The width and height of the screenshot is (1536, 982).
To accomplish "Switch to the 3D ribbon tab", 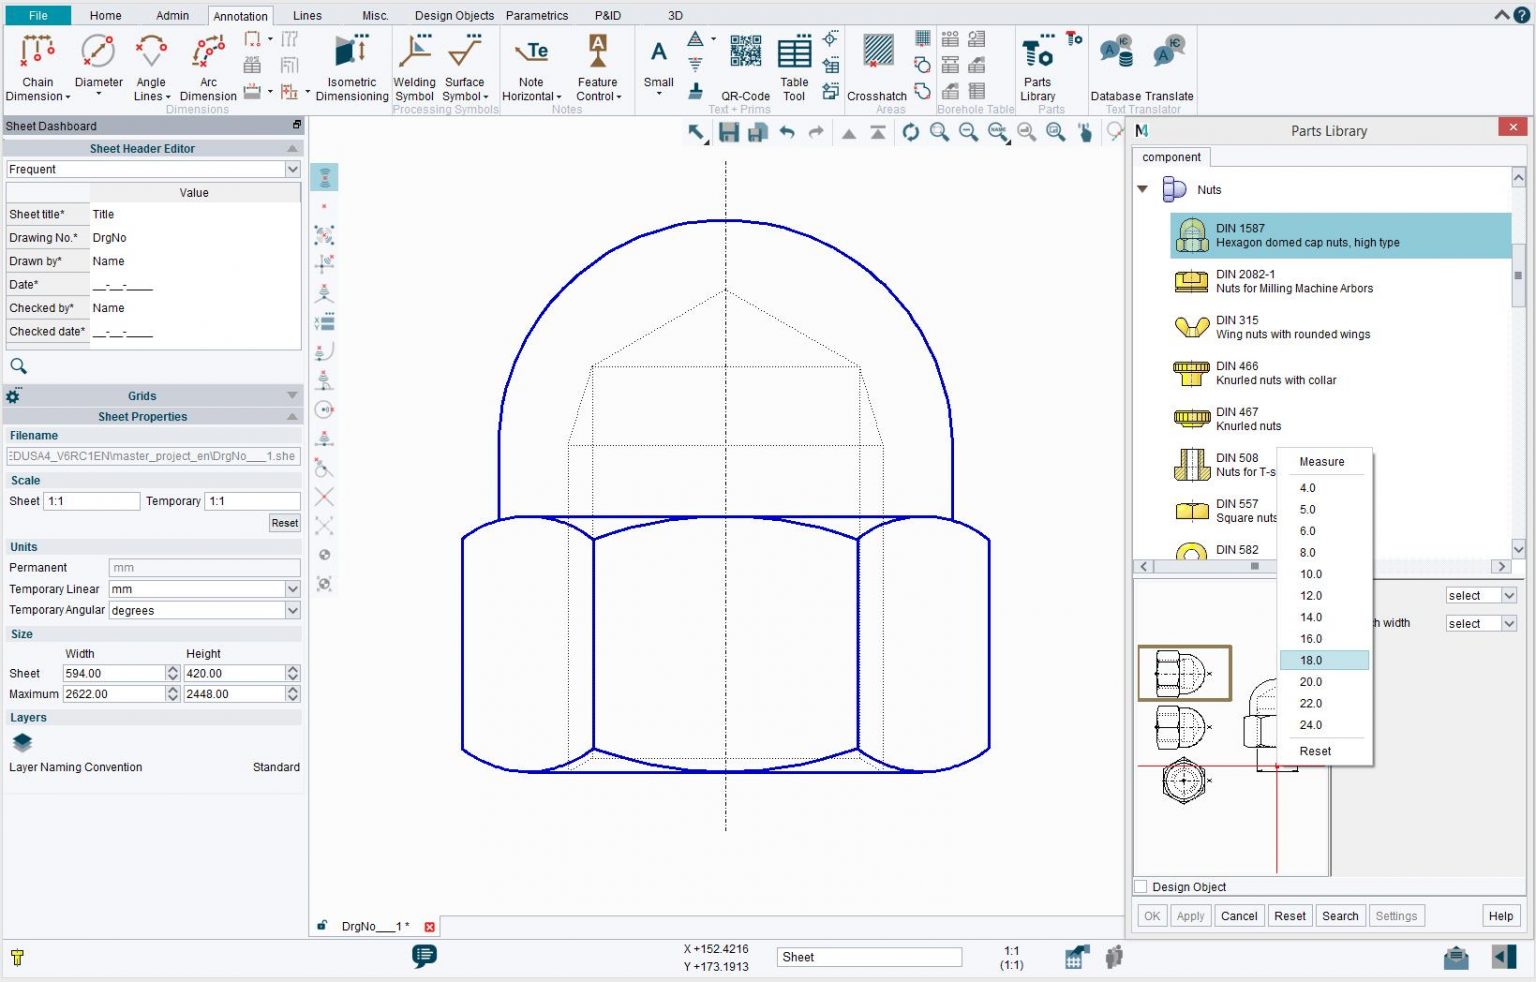I will tap(675, 15).
